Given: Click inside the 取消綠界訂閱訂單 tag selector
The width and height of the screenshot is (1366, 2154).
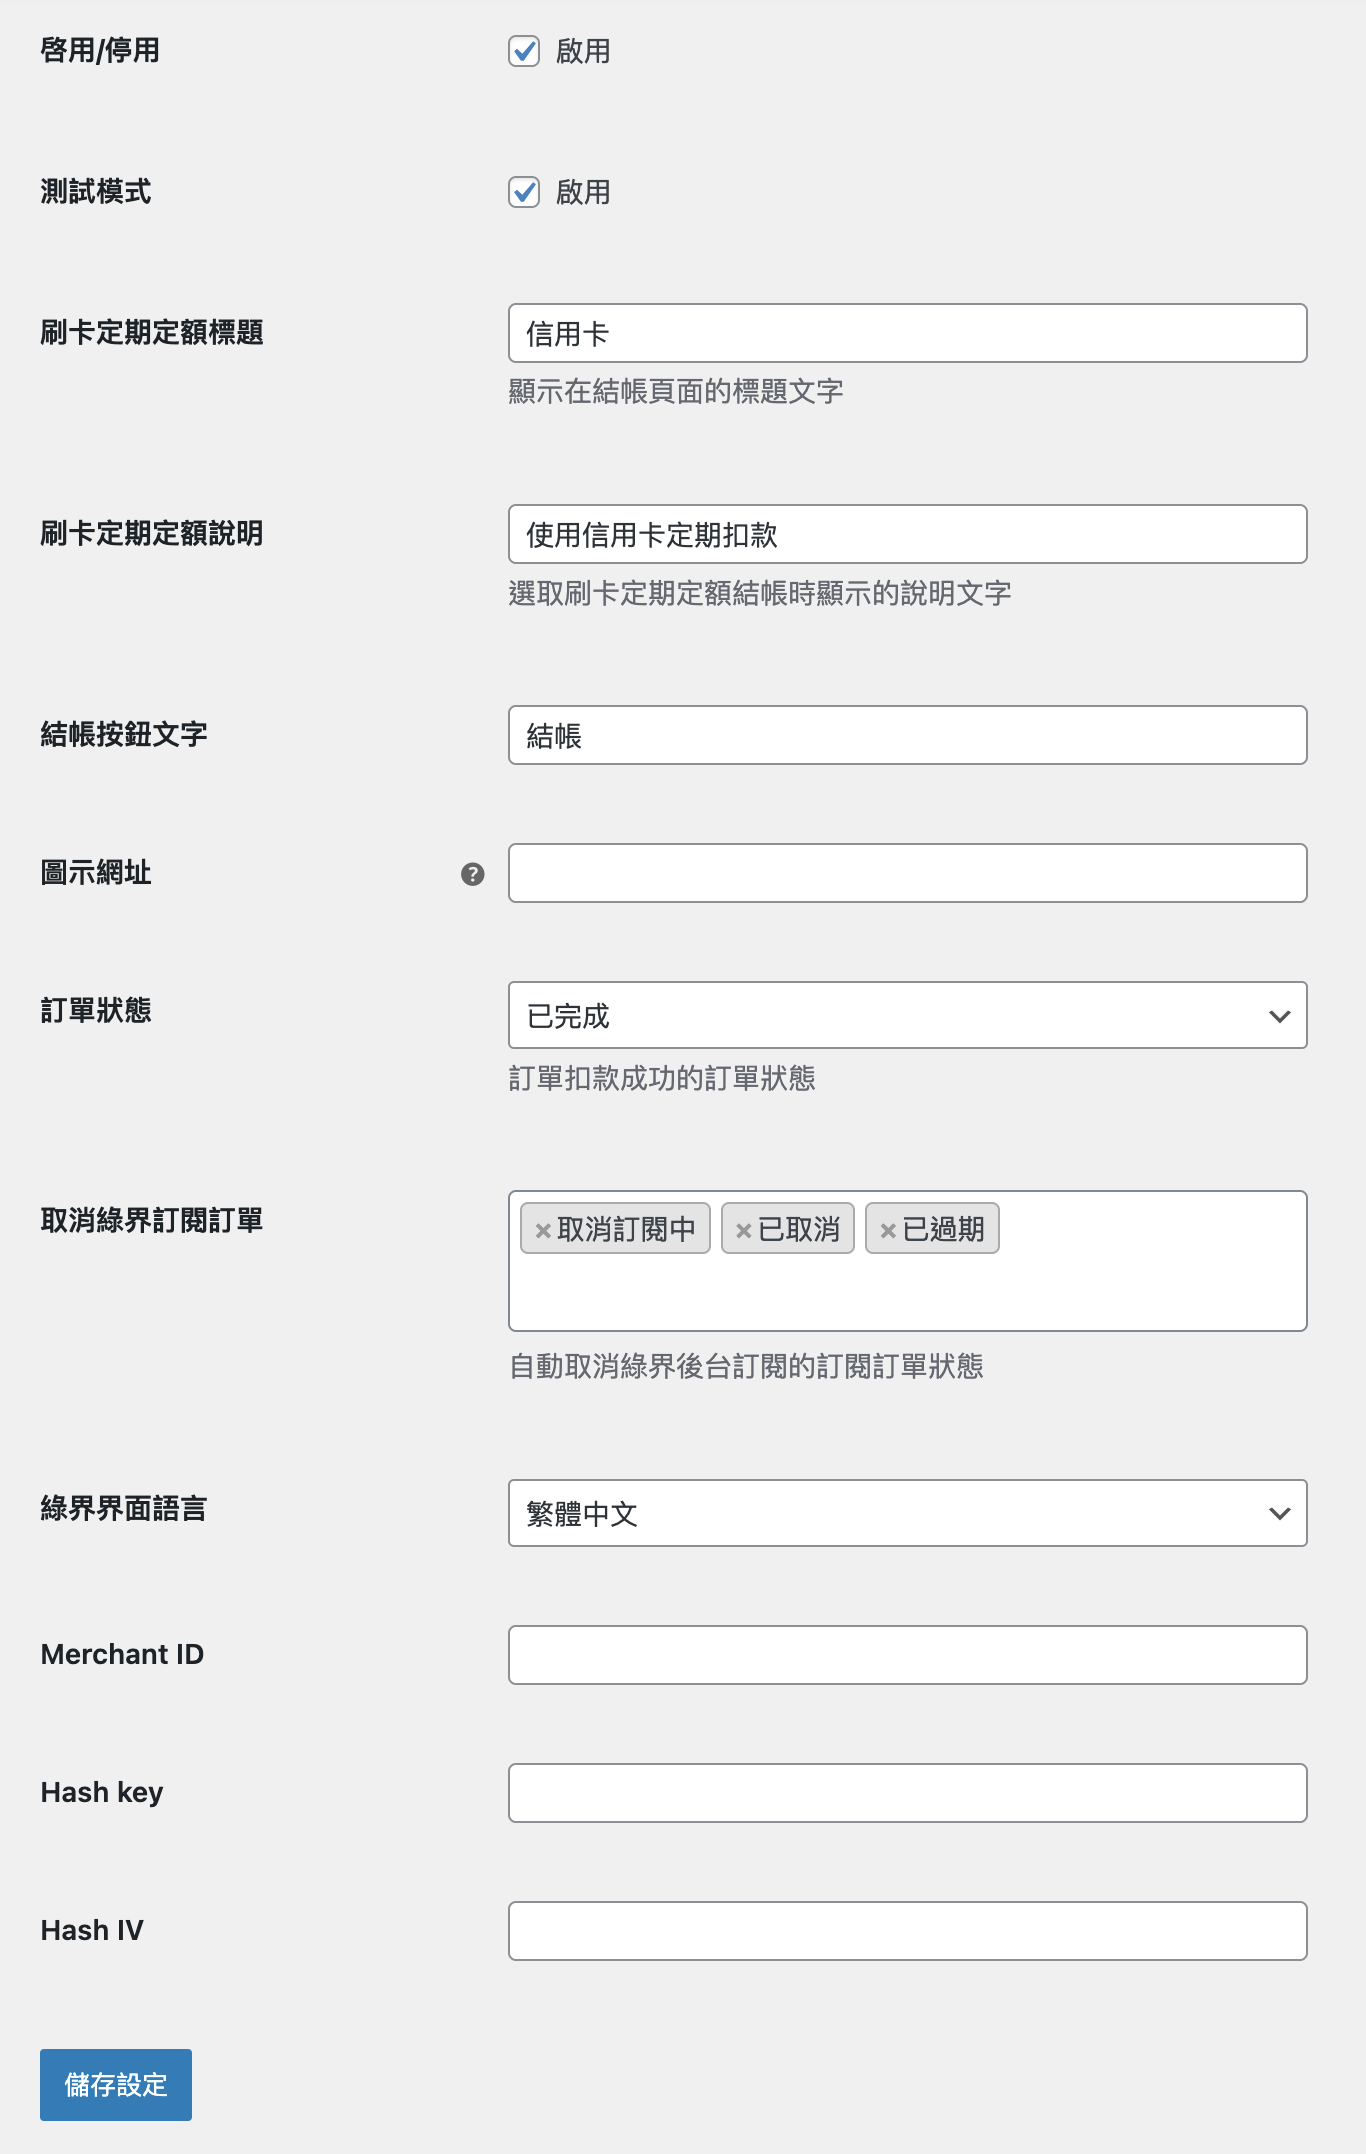Looking at the screenshot, I should [1100, 1290].
